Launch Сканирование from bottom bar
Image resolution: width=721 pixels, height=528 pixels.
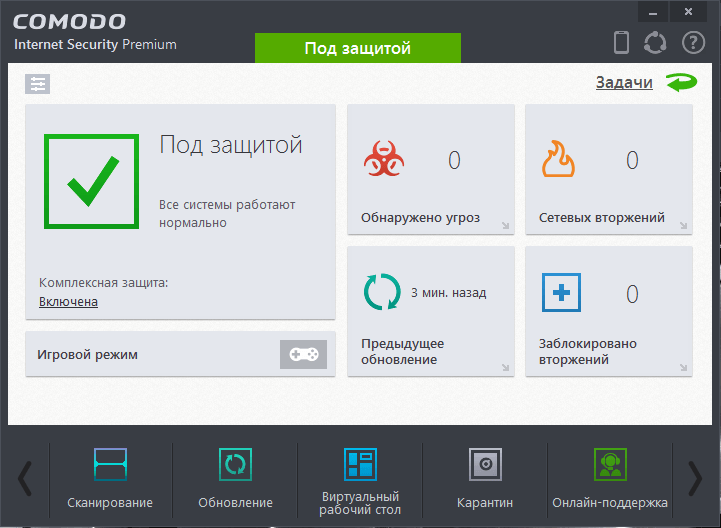pos(110,479)
